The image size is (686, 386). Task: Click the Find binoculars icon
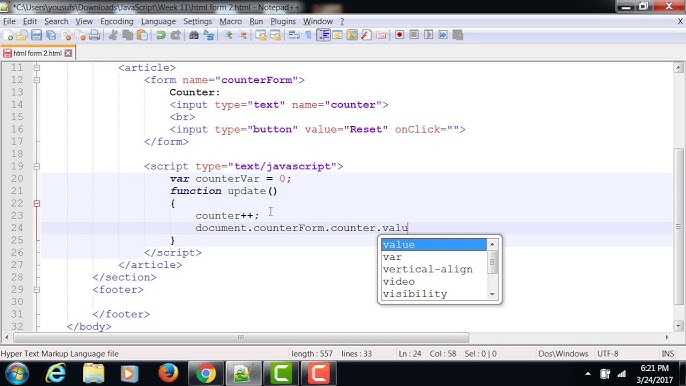194,35
